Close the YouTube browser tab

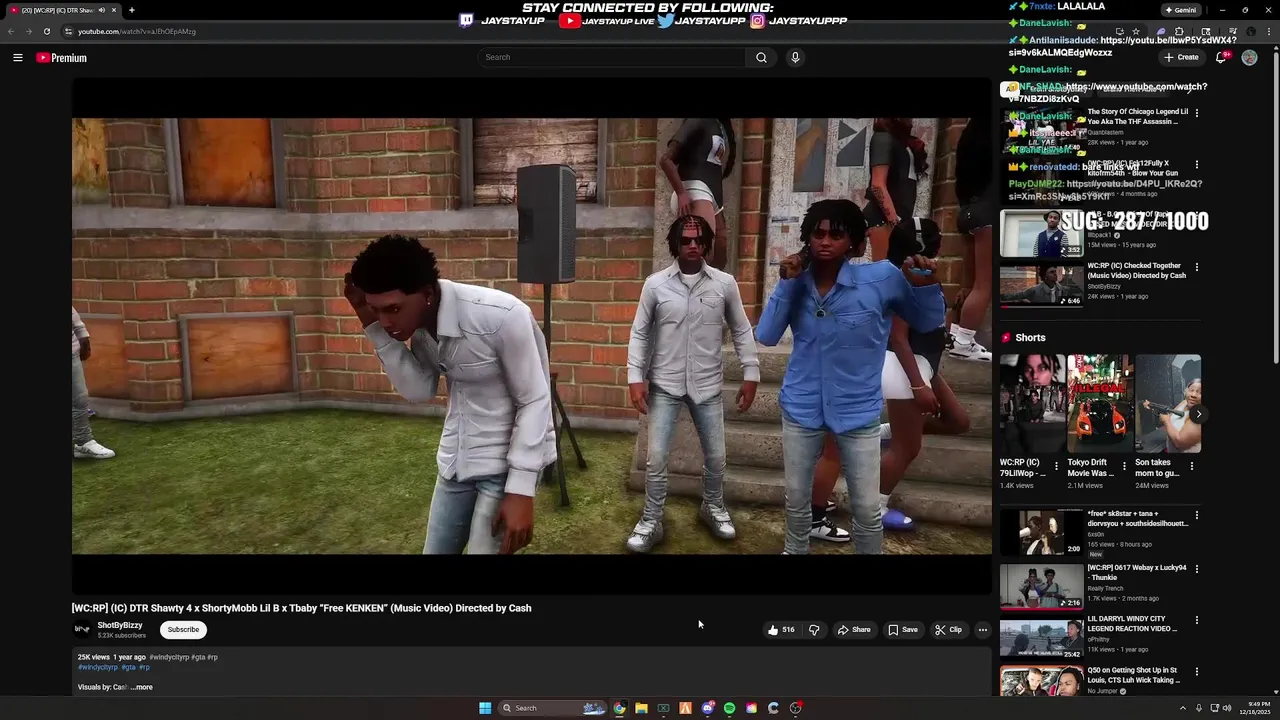pyautogui.click(x=114, y=10)
